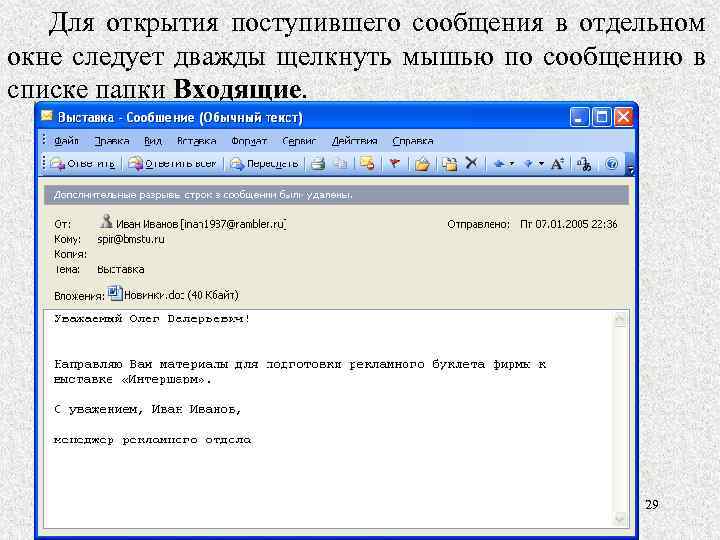Click sender name Иван Иванов
The image size is (720, 540).
click(x=147, y=224)
